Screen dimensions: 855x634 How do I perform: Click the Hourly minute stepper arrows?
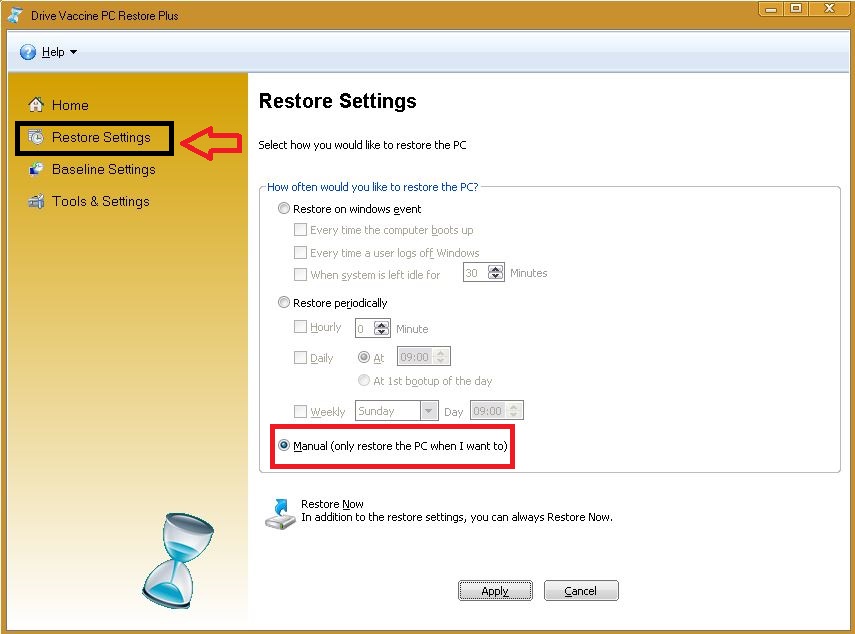pos(381,328)
